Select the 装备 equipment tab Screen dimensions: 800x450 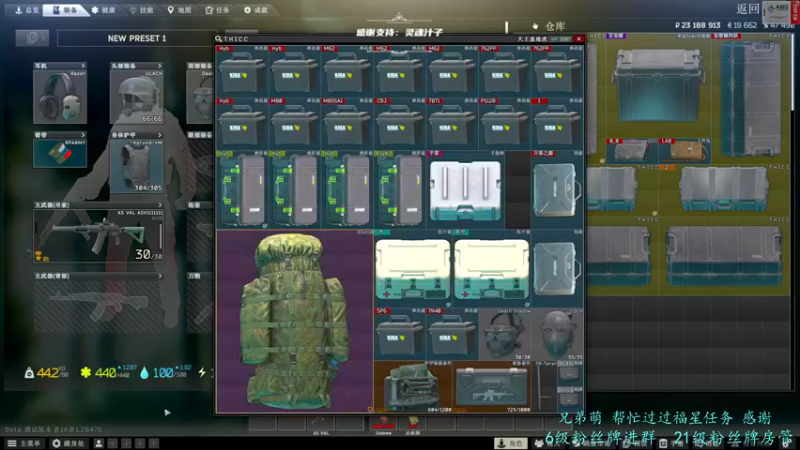65,10
